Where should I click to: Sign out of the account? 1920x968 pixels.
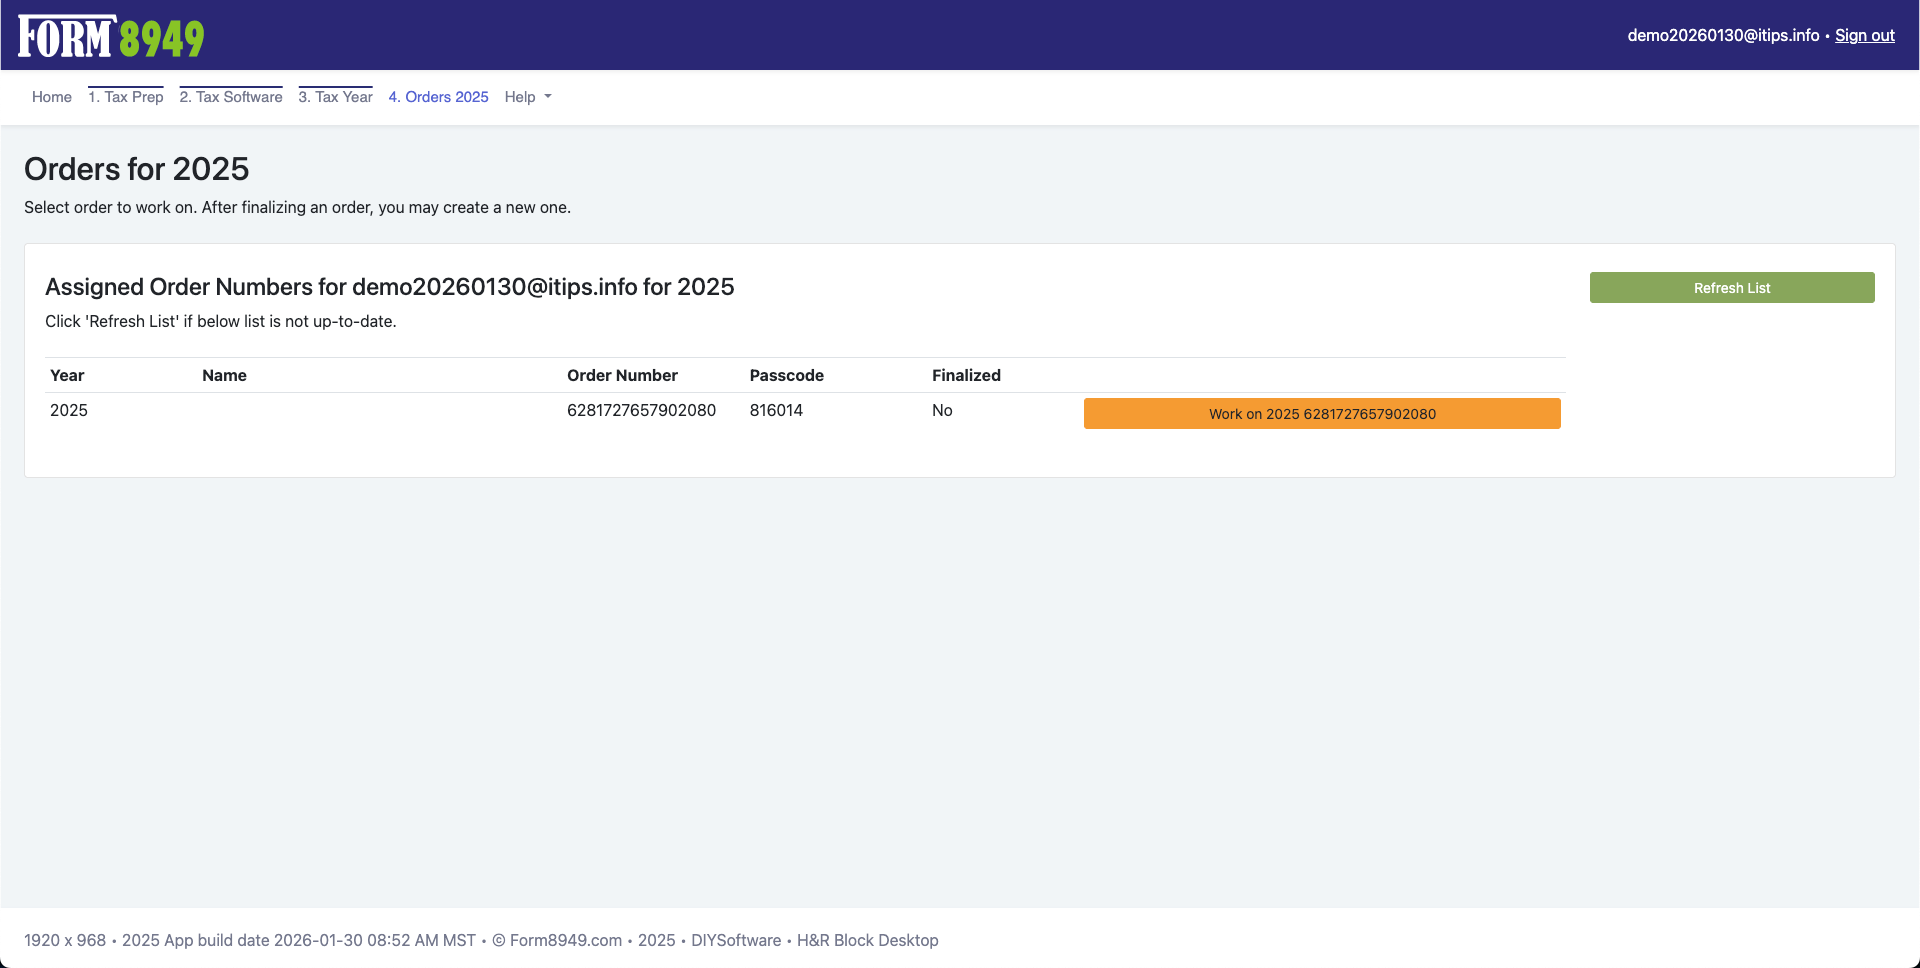pos(1864,35)
